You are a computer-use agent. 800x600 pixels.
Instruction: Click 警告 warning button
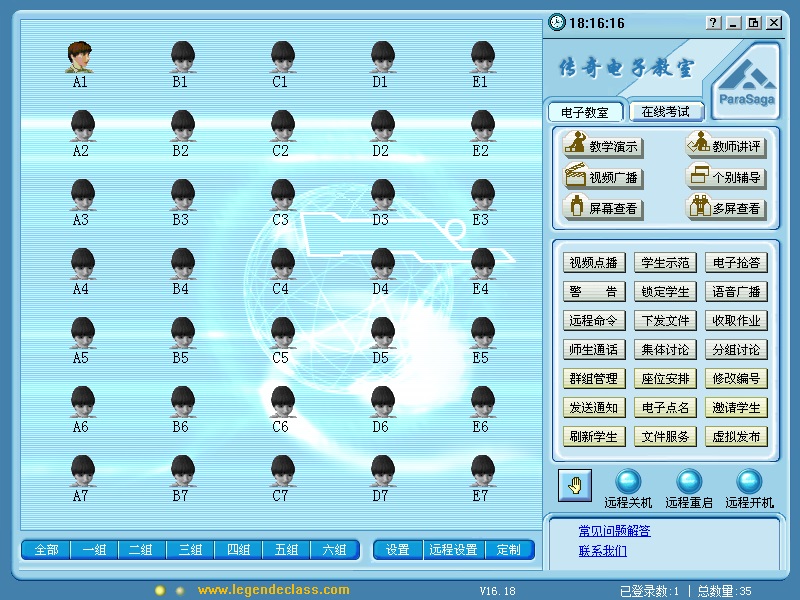click(x=594, y=292)
